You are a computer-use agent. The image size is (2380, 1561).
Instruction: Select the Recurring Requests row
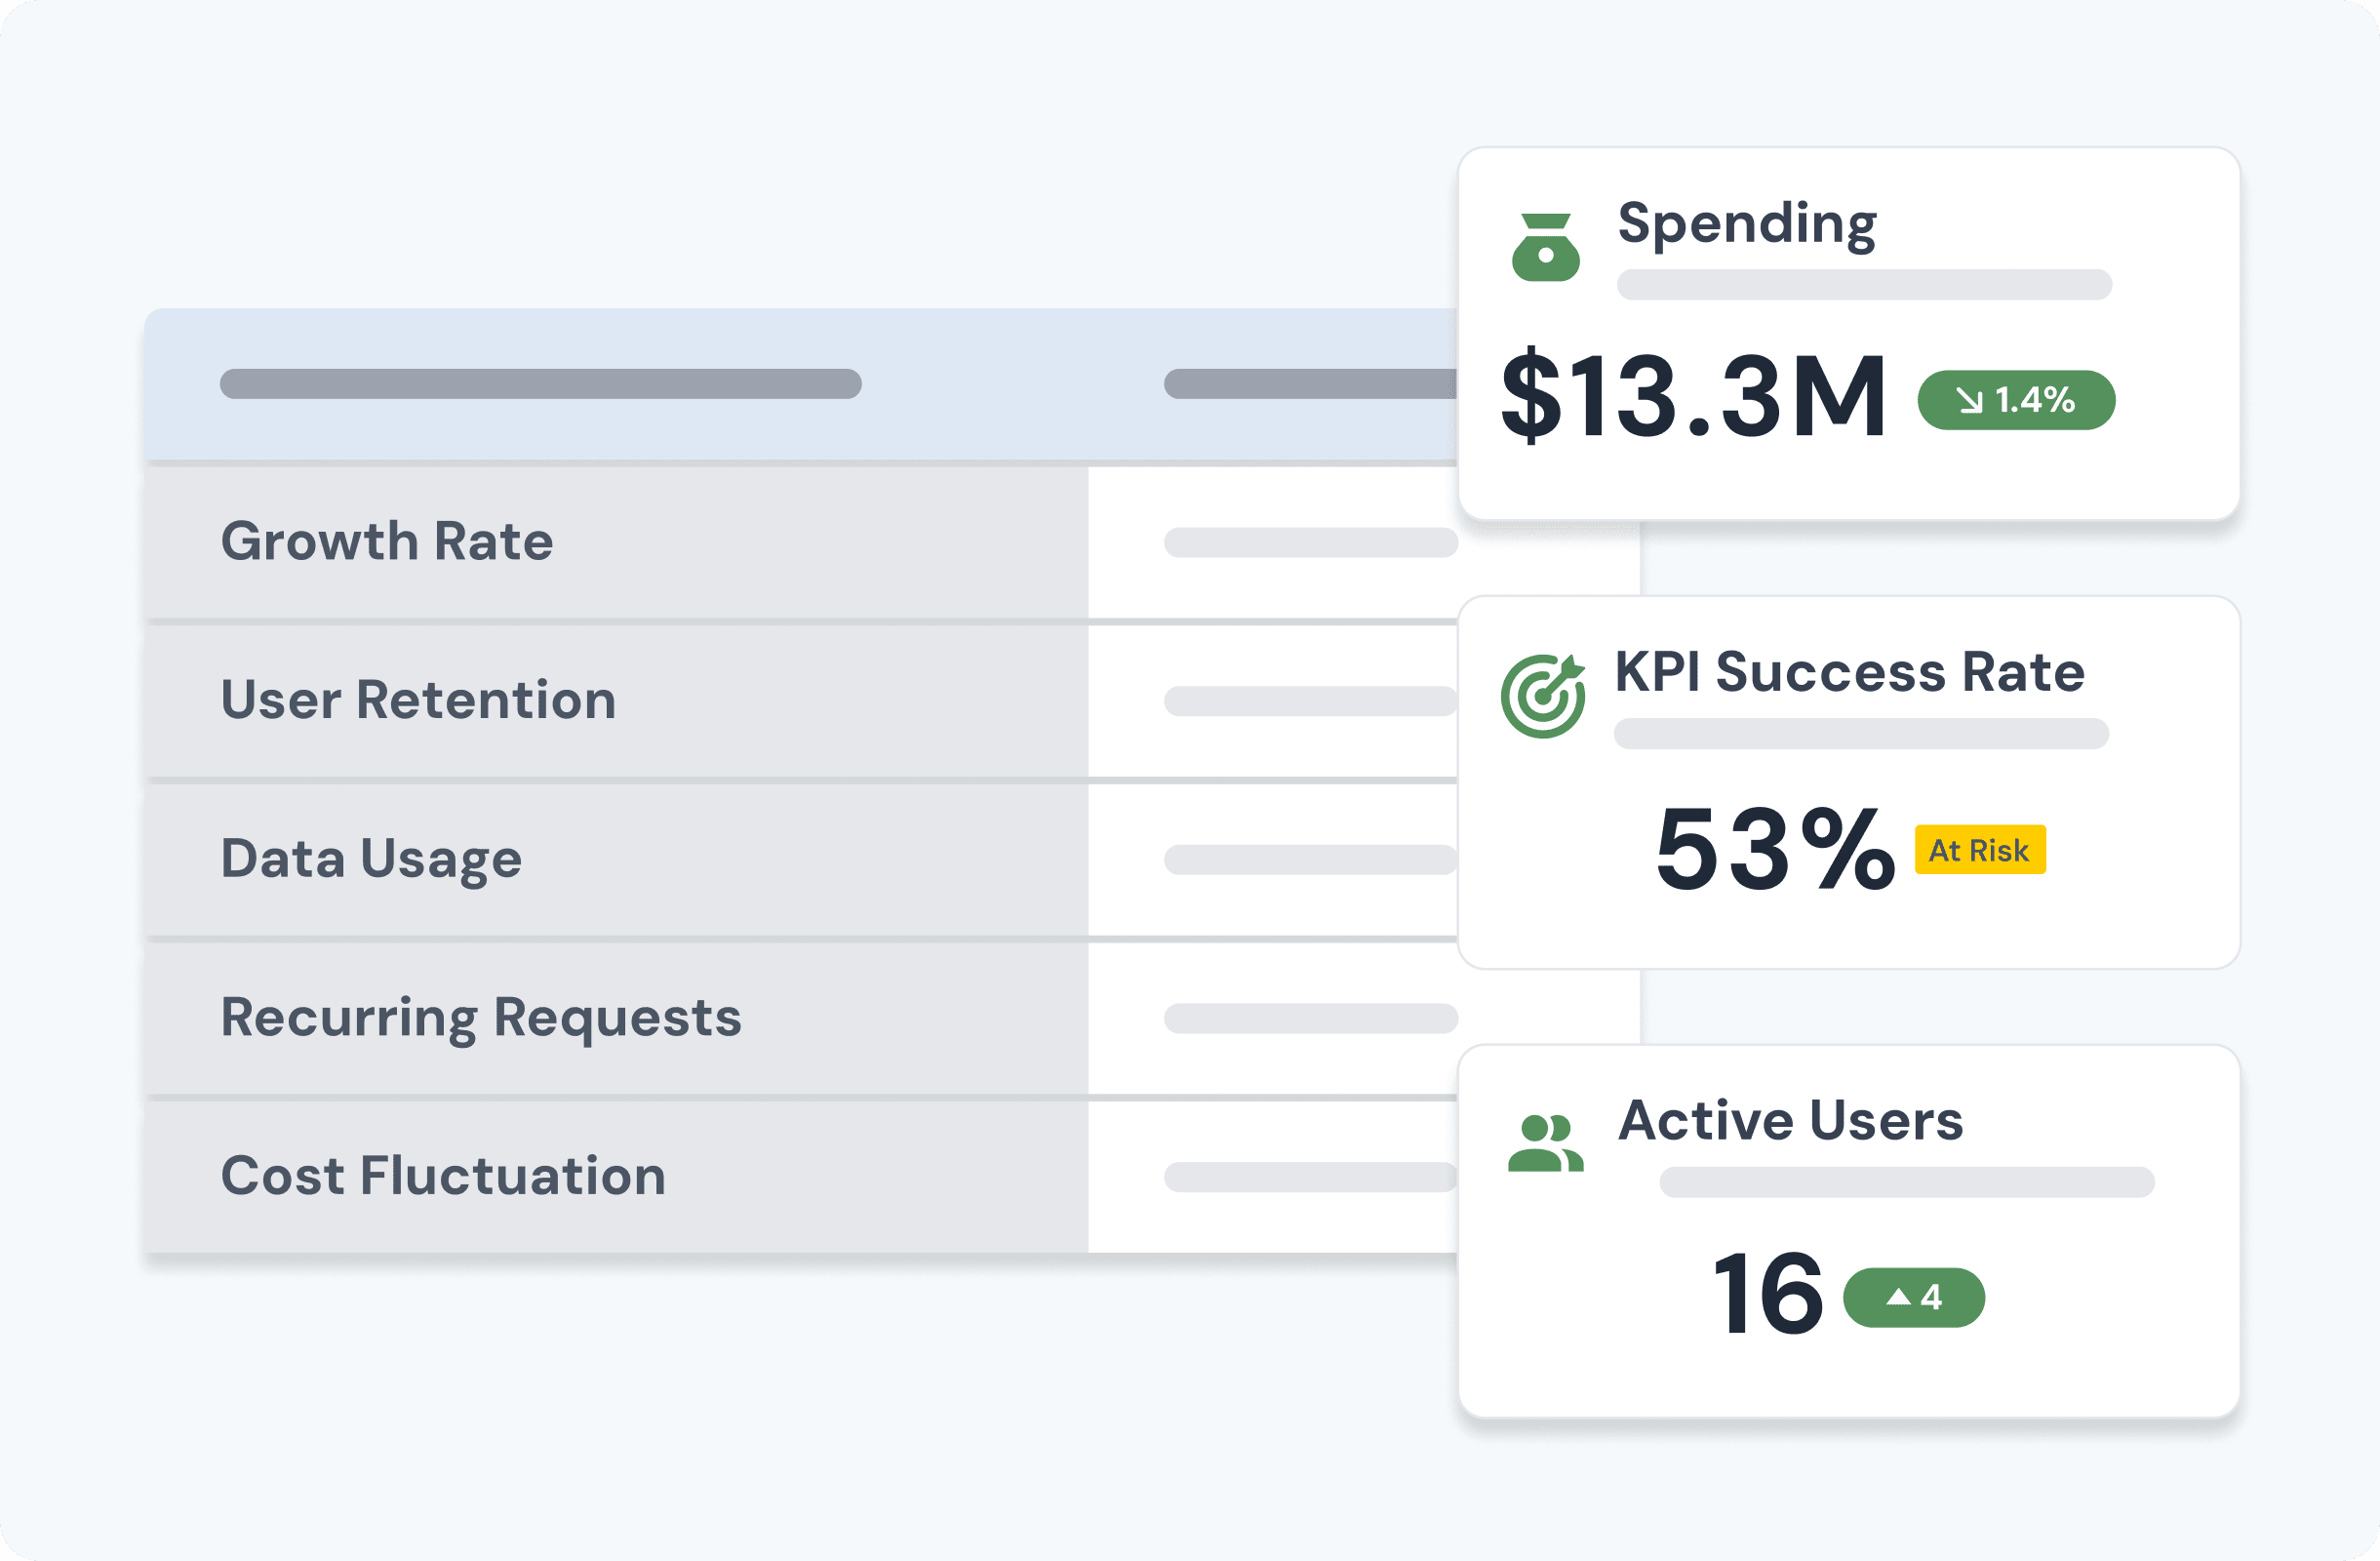coord(481,1017)
